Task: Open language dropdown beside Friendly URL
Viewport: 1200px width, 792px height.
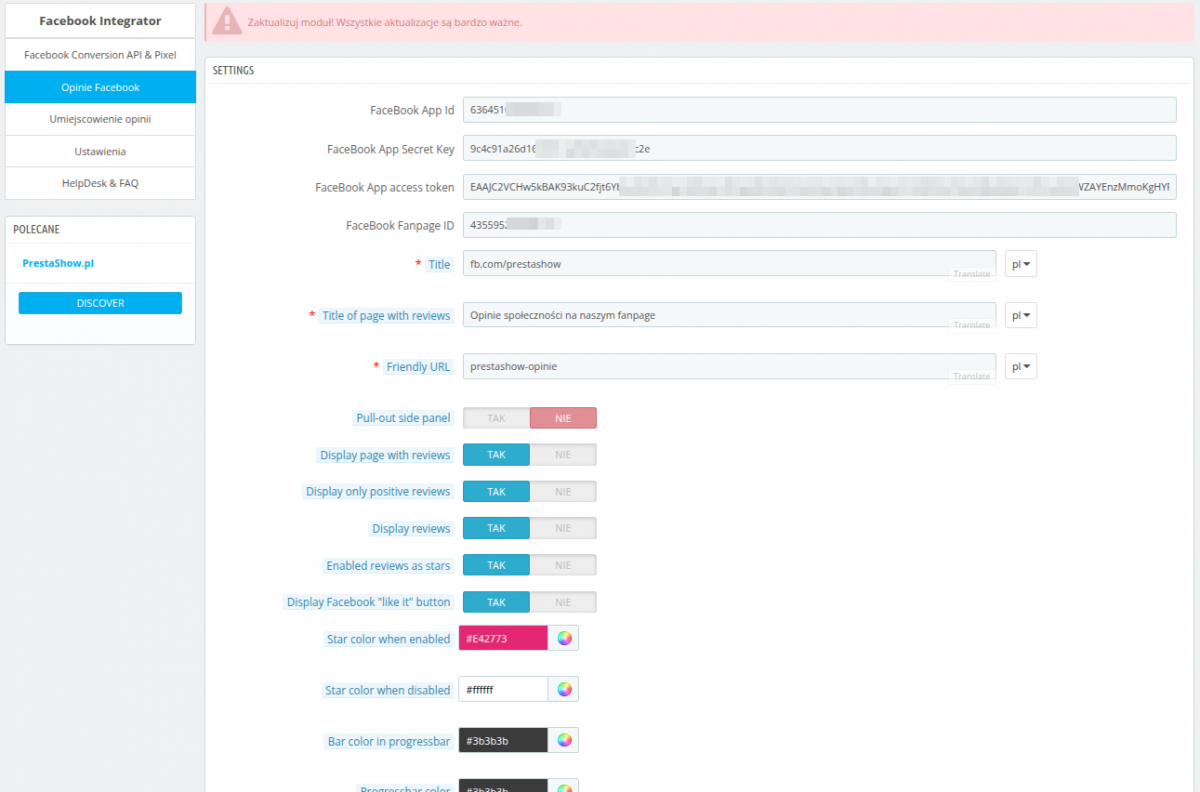Action: [1020, 367]
